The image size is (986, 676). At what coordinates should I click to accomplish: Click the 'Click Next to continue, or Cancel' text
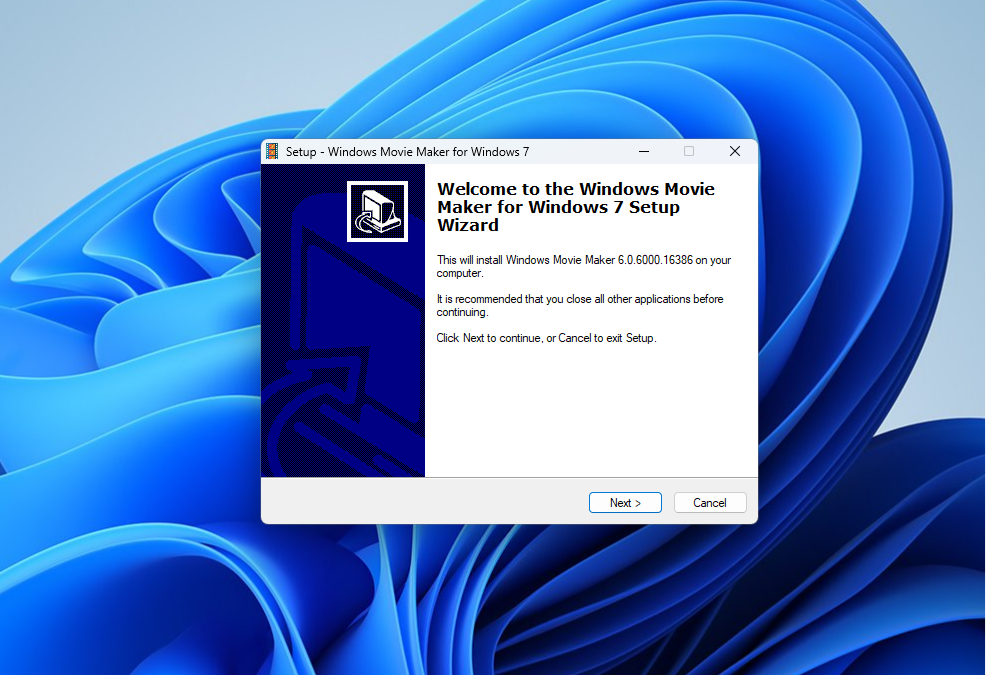tap(546, 338)
